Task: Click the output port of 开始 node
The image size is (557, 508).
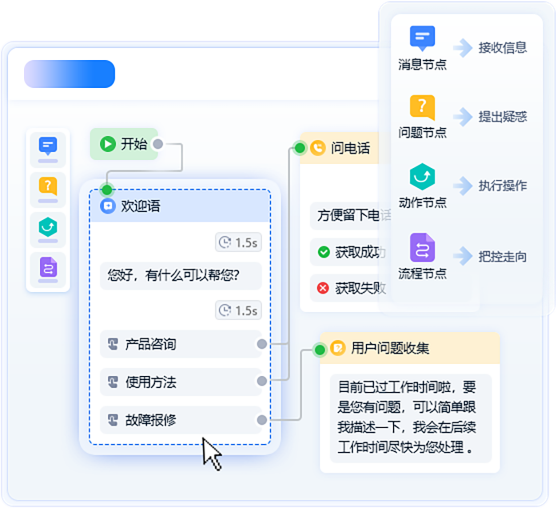Action: point(158,144)
